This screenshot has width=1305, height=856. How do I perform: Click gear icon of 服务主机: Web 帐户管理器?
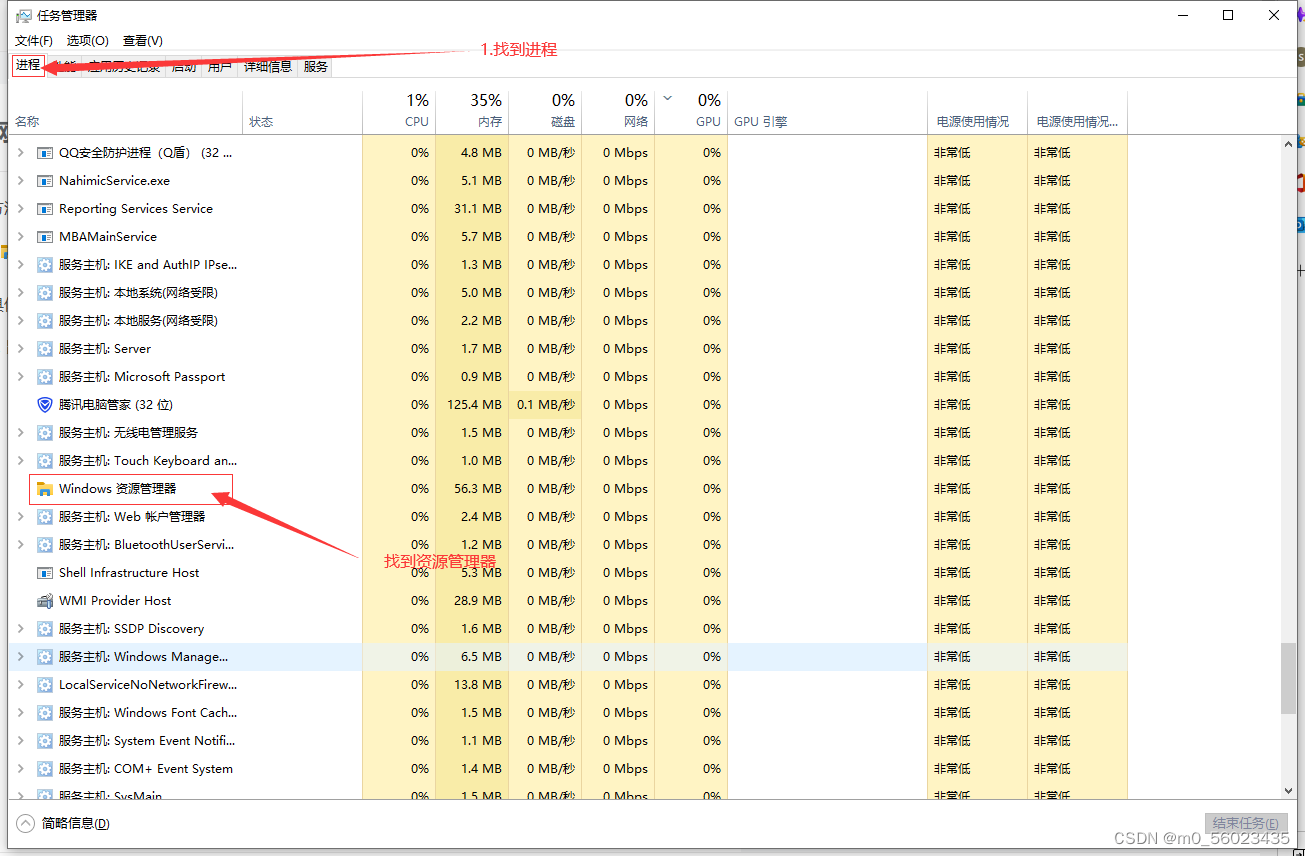pyautogui.click(x=44, y=517)
